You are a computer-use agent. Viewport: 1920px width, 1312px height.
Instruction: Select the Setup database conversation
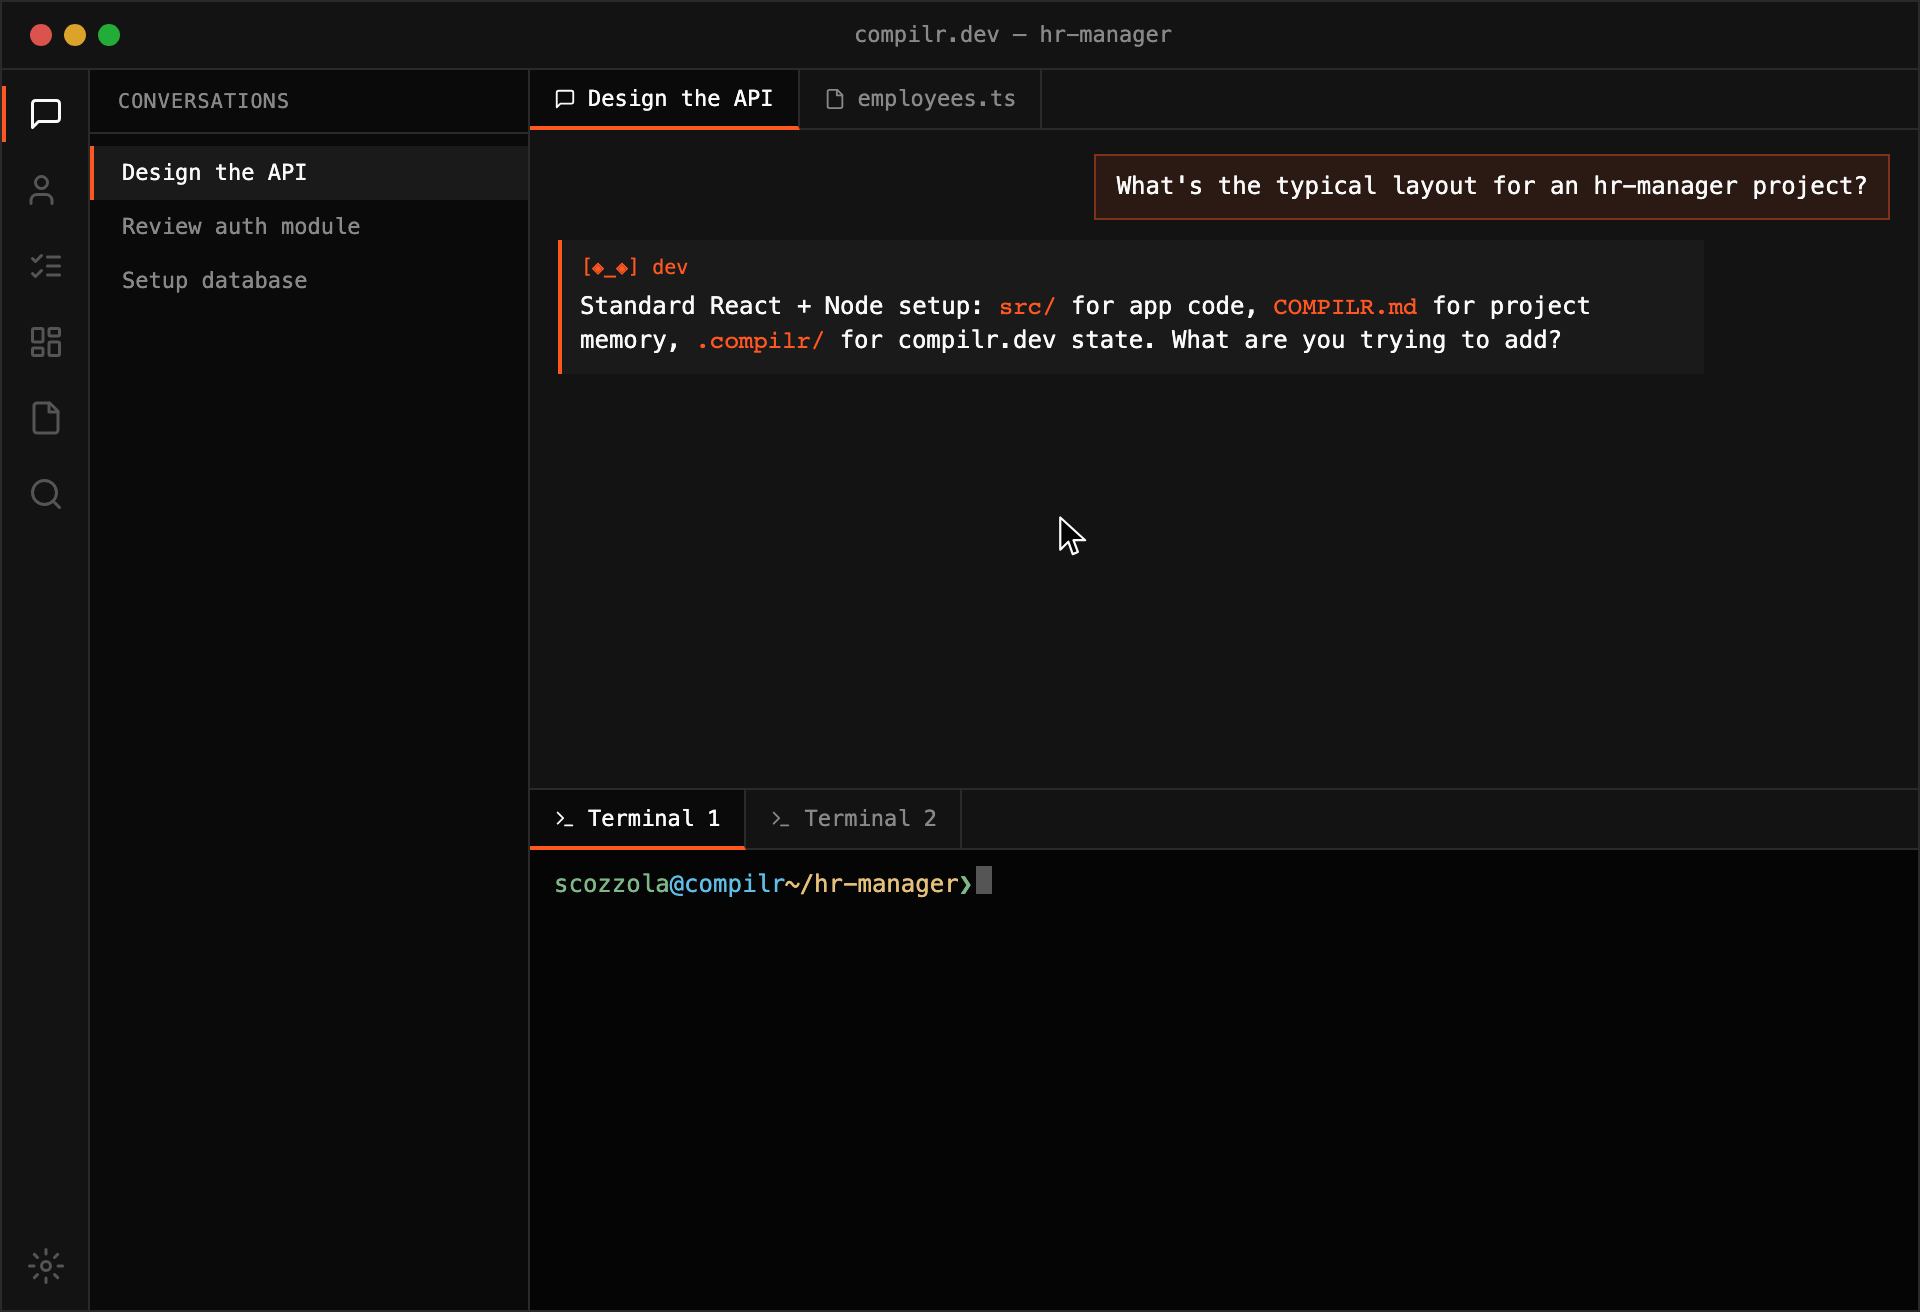[x=309, y=281]
